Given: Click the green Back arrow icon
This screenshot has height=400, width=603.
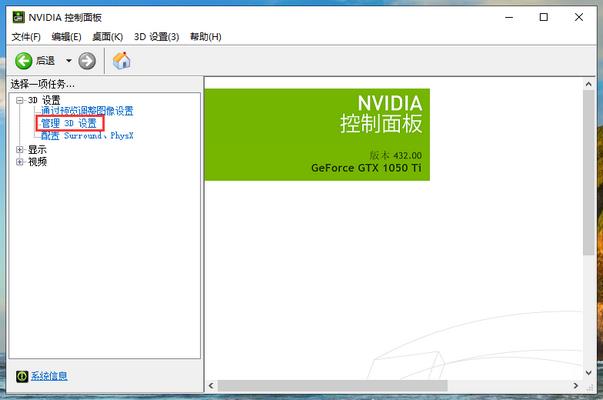Looking at the screenshot, I should (23, 61).
